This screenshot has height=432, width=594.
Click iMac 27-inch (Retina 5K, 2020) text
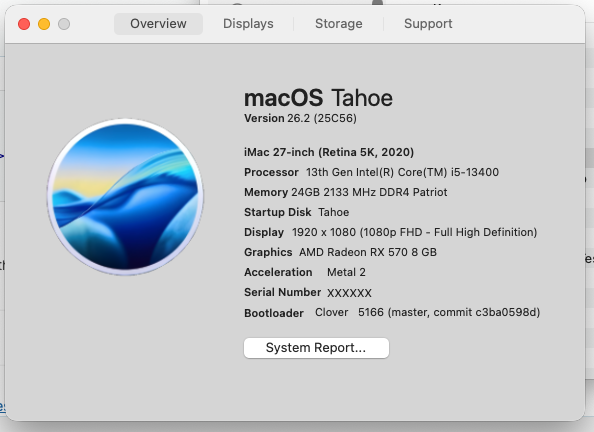pyautogui.click(x=329, y=152)
